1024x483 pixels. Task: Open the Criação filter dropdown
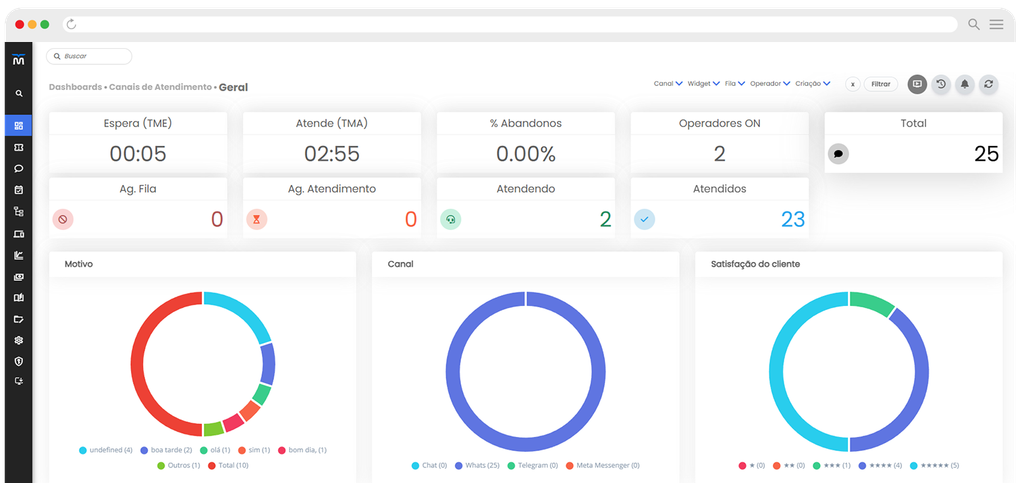tap(813, 84)
